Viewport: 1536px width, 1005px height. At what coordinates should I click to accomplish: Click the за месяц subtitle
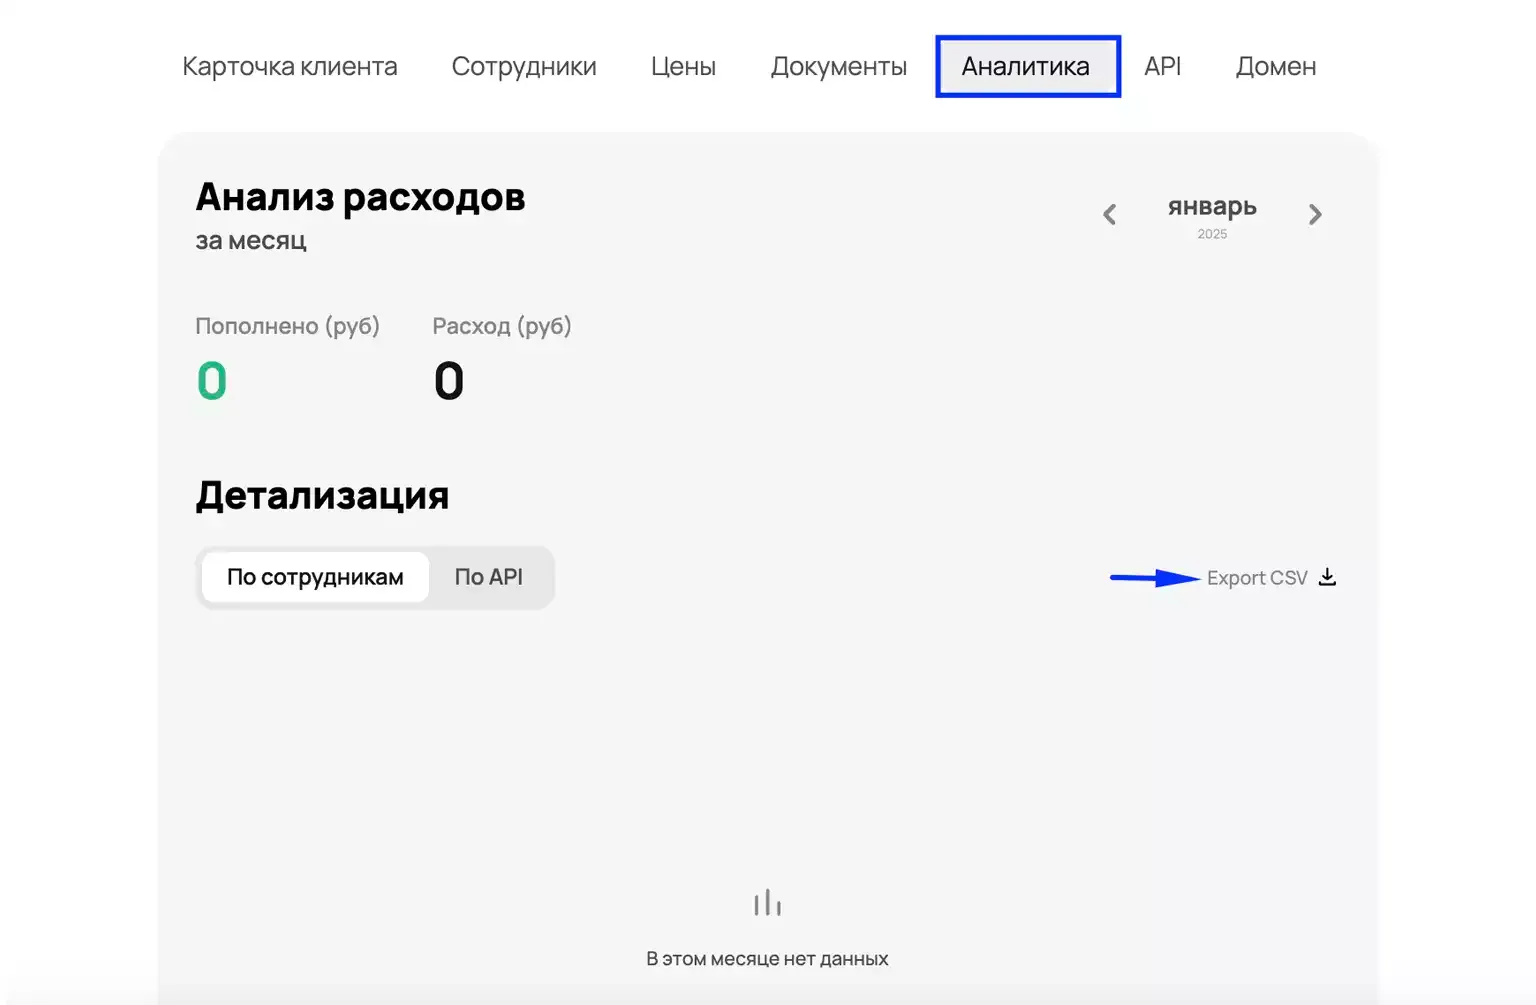pyautogui.click(x=251, y=240)
